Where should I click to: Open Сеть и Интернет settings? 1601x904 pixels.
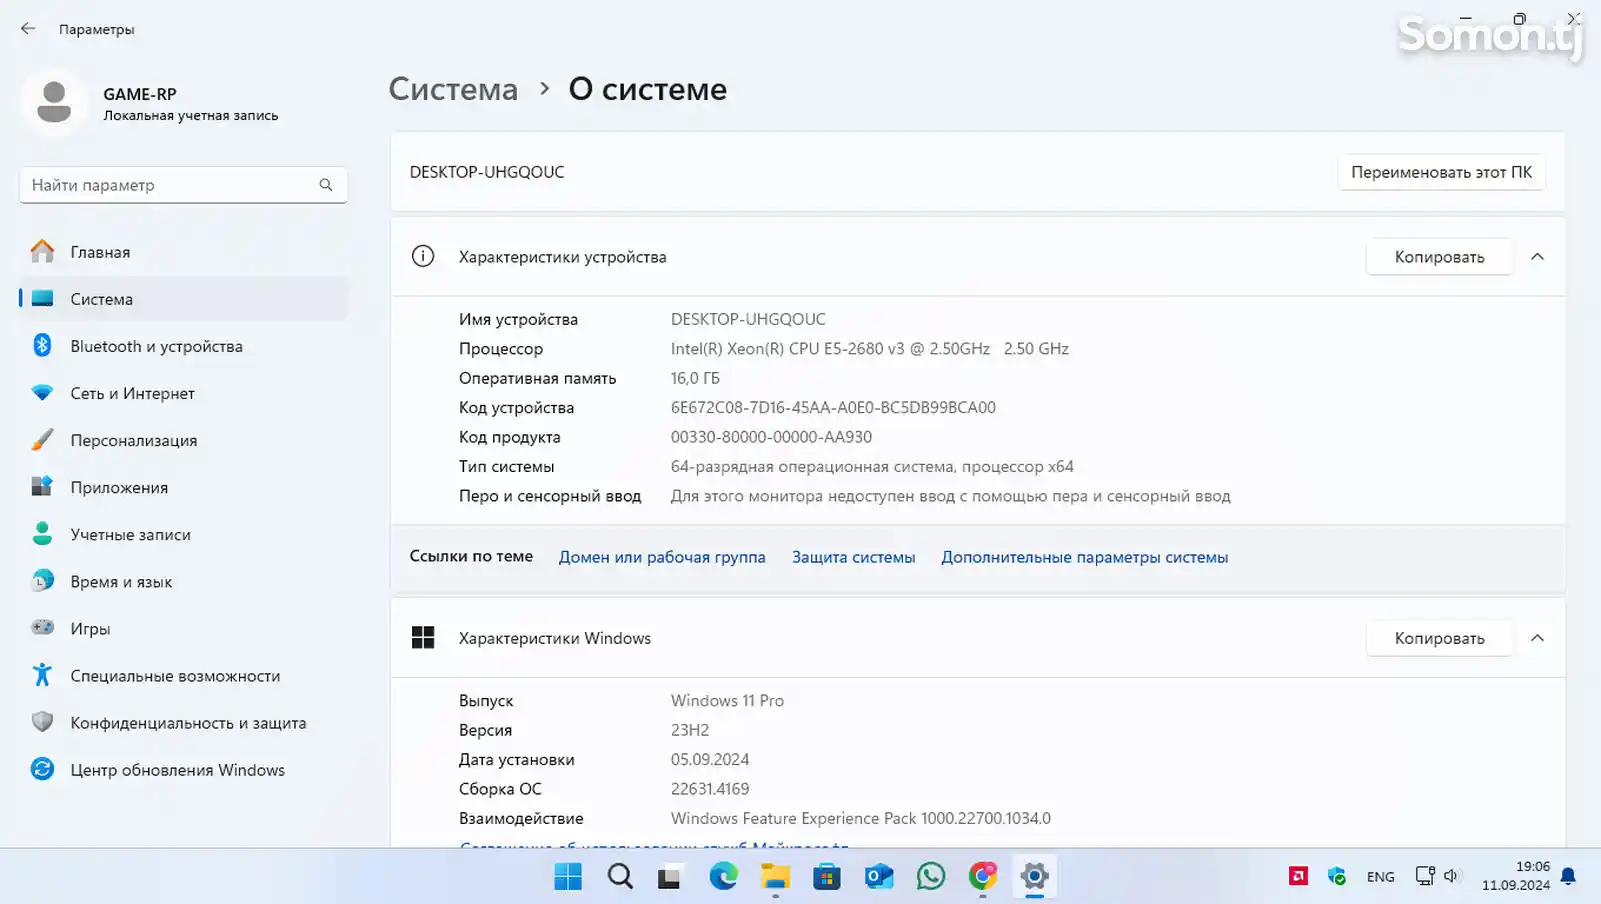click(183, 393)
